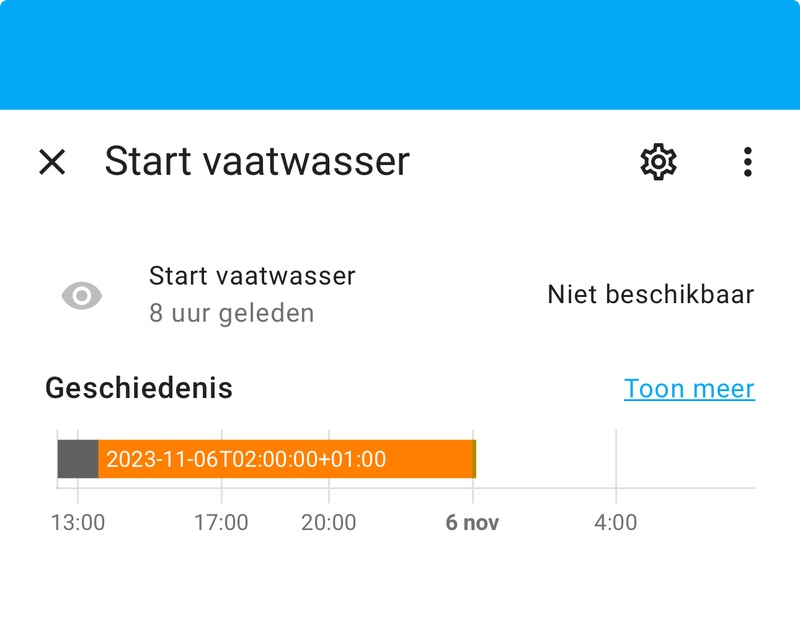The width and height of the screenshot is (800, 641).
Task: Click the Start vaatwasser dialog title
Action: tap(257, 162)
